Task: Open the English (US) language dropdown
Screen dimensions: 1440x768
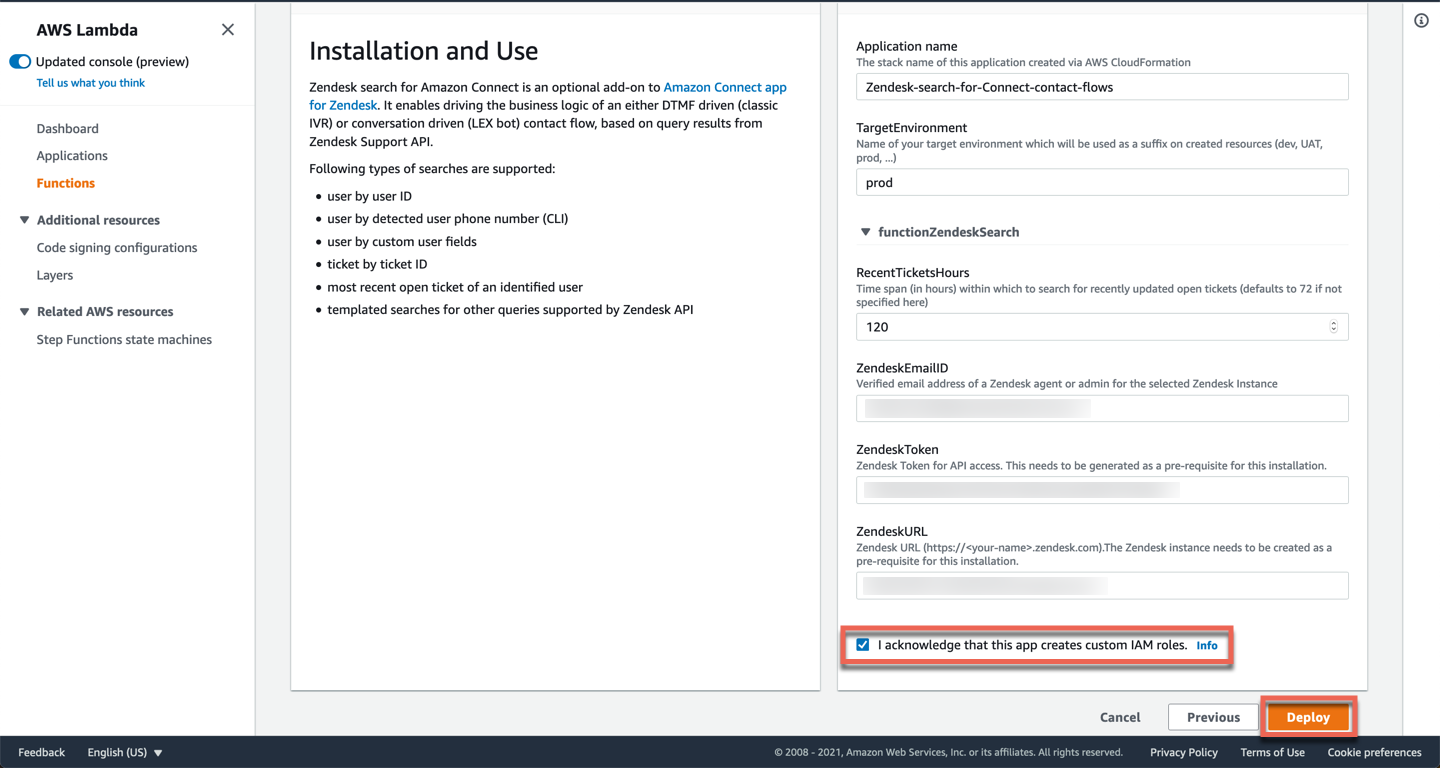Action: click(124, 752)
